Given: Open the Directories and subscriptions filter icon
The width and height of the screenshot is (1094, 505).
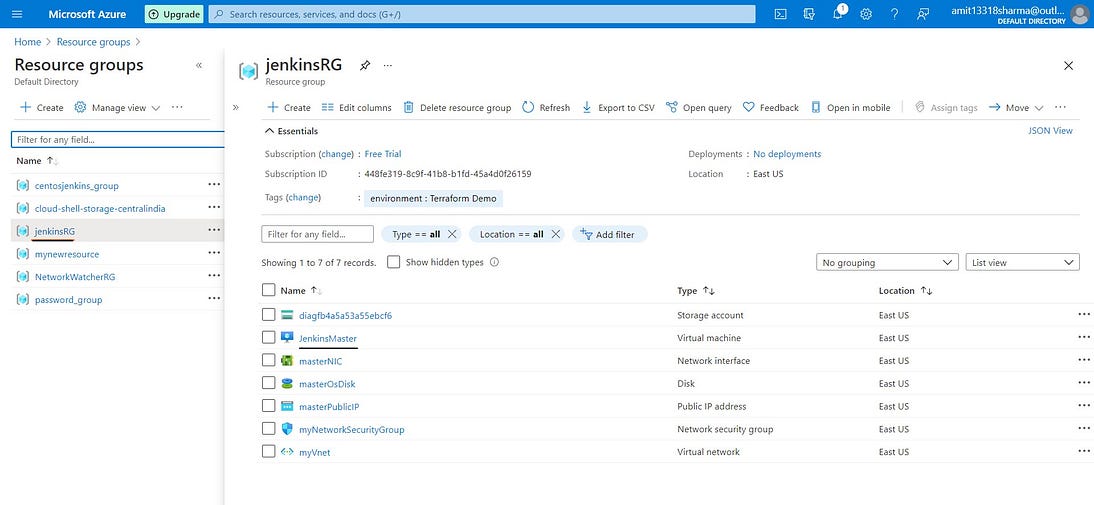Looking at the screenshot, I should point(809,14).
